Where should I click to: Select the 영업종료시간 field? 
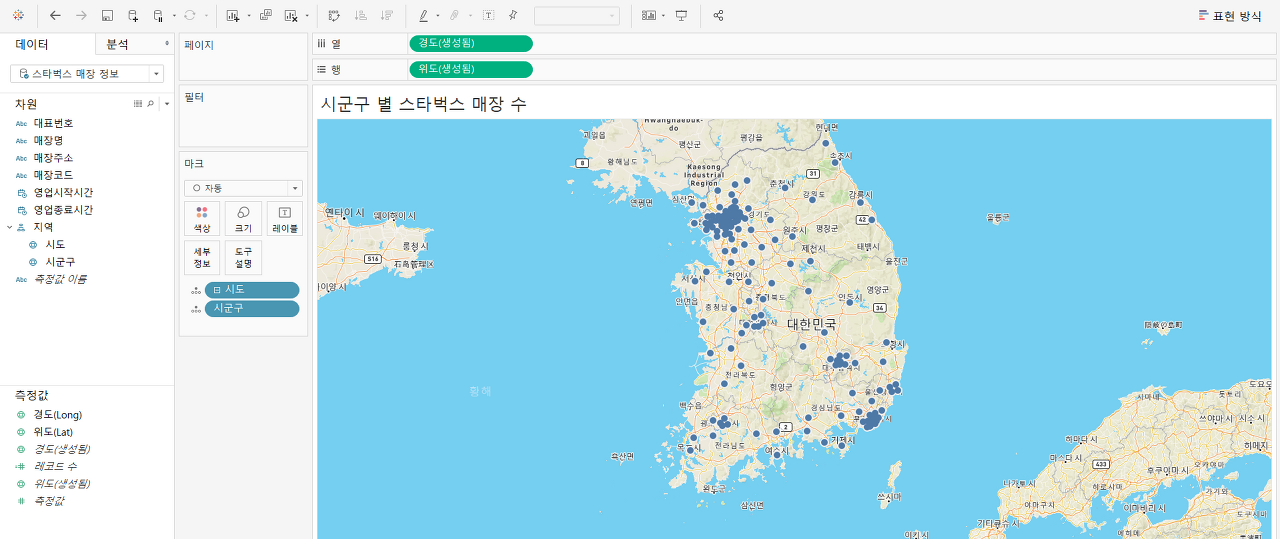pos(63,210)
